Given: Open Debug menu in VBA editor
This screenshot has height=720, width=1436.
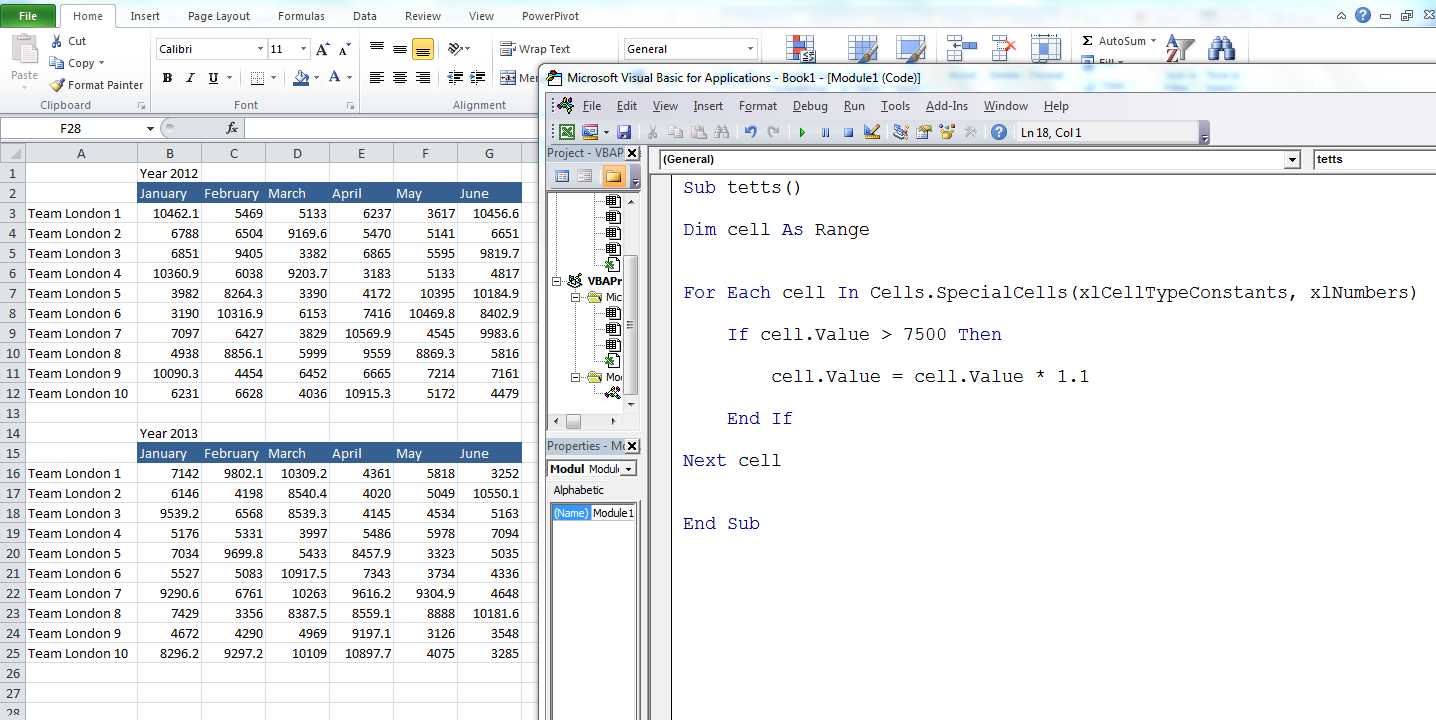Looking at the screenshot, I should click(810, 106).
